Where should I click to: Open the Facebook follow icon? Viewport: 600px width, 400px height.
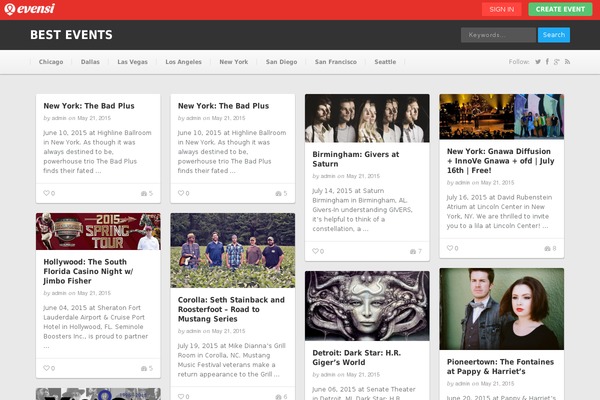(x=547, y=62)
